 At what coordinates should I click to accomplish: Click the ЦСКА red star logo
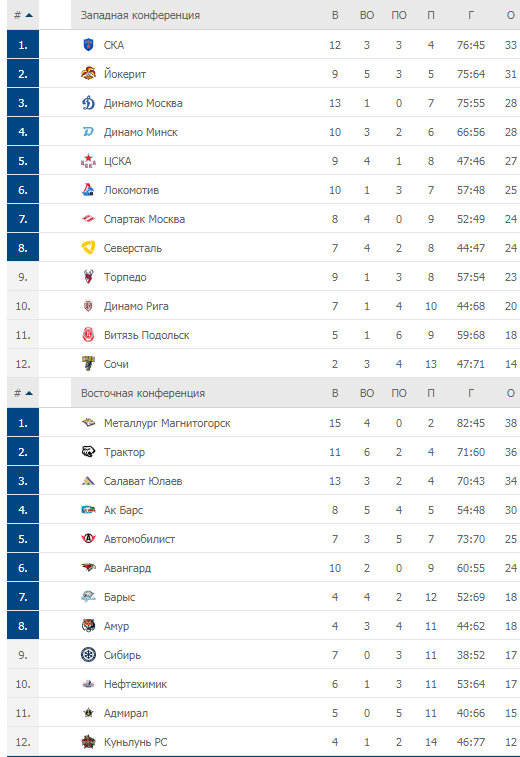tap(88, 161)
